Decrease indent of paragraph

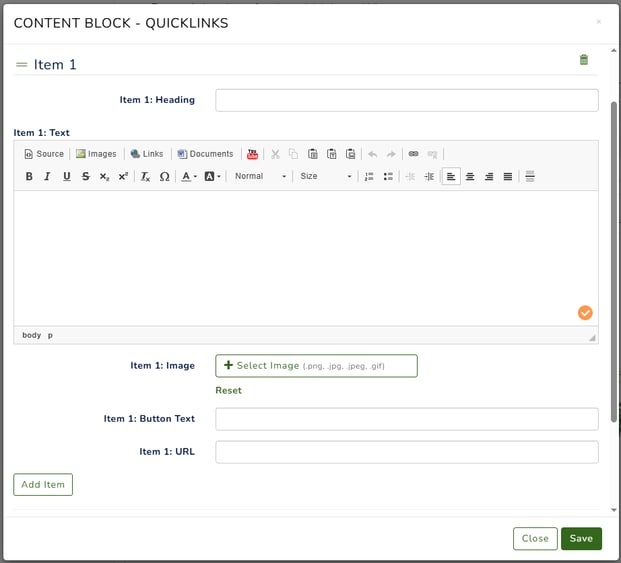pyautogui.click(x=410, y=176)
